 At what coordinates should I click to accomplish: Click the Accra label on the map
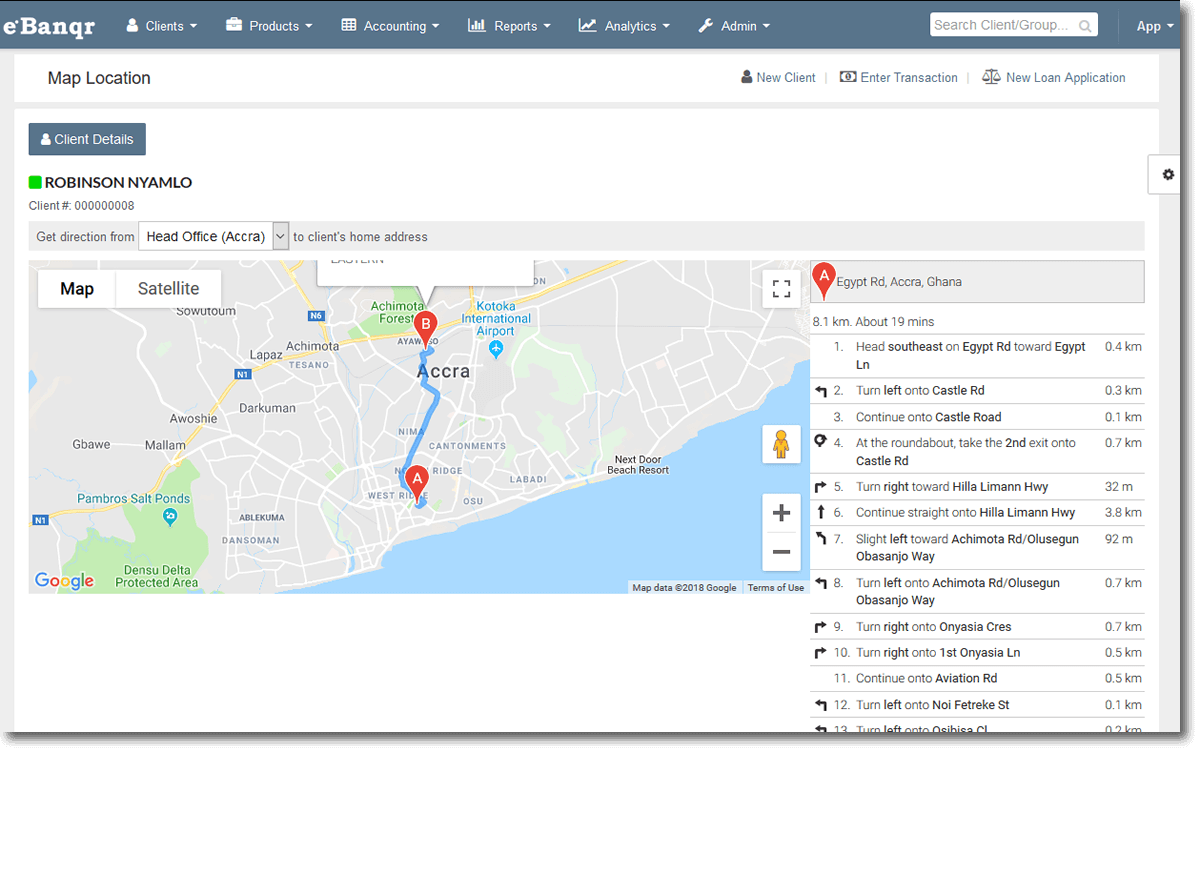point(443,371)
